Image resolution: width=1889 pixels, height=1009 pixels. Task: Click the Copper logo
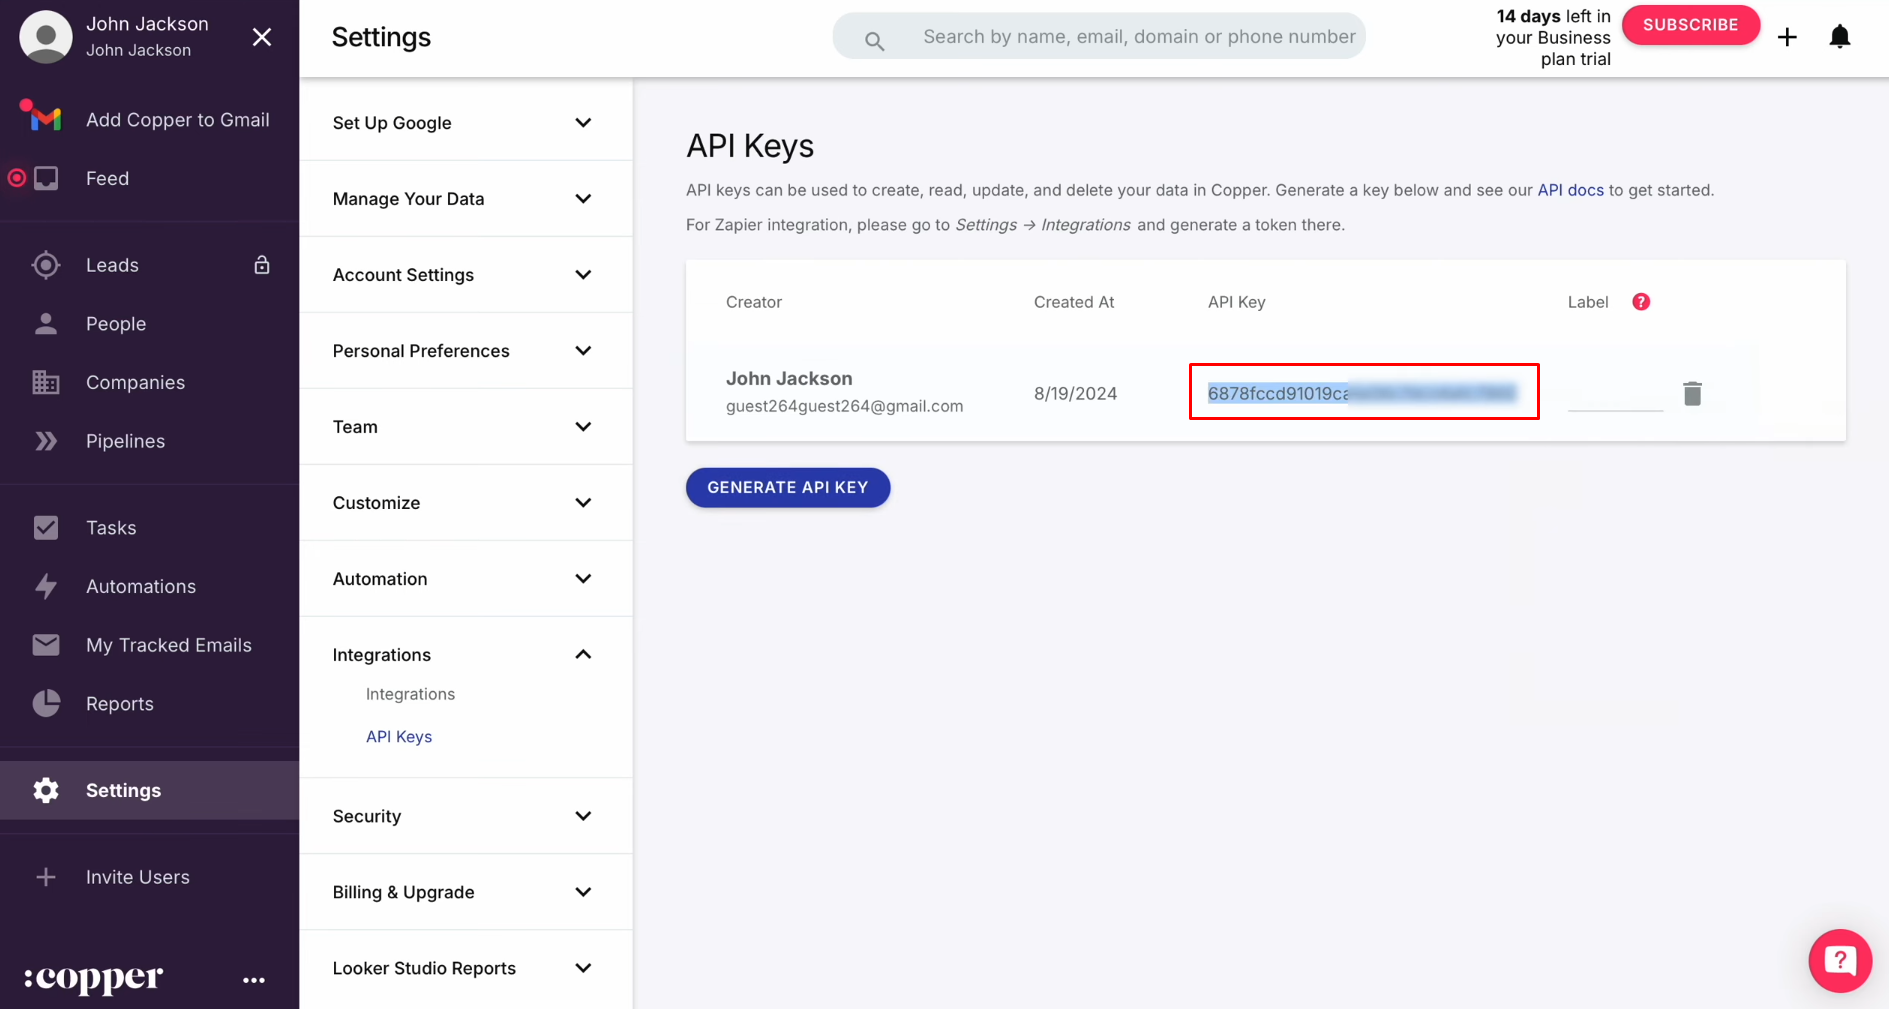93,978
